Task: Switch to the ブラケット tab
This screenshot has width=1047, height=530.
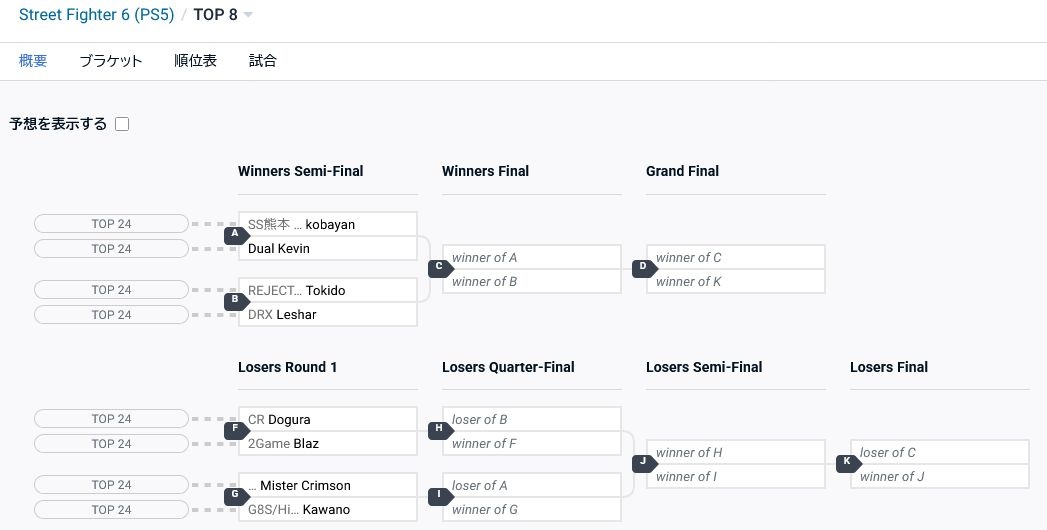Action: [x=111, y=61]
